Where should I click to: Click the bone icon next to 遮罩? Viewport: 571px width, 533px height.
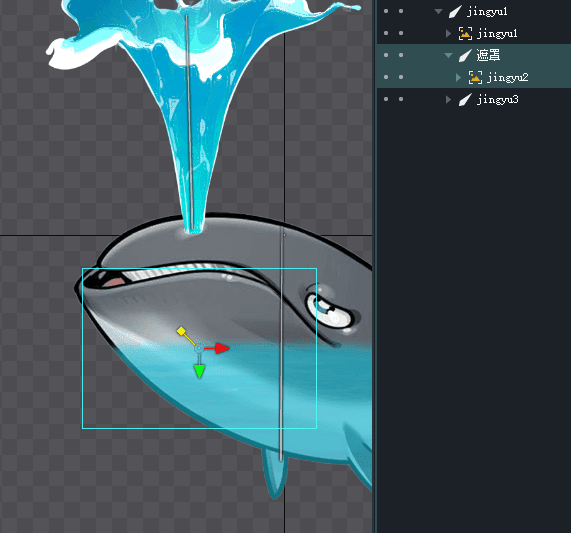pyautogui.click(x=465, y=55)
